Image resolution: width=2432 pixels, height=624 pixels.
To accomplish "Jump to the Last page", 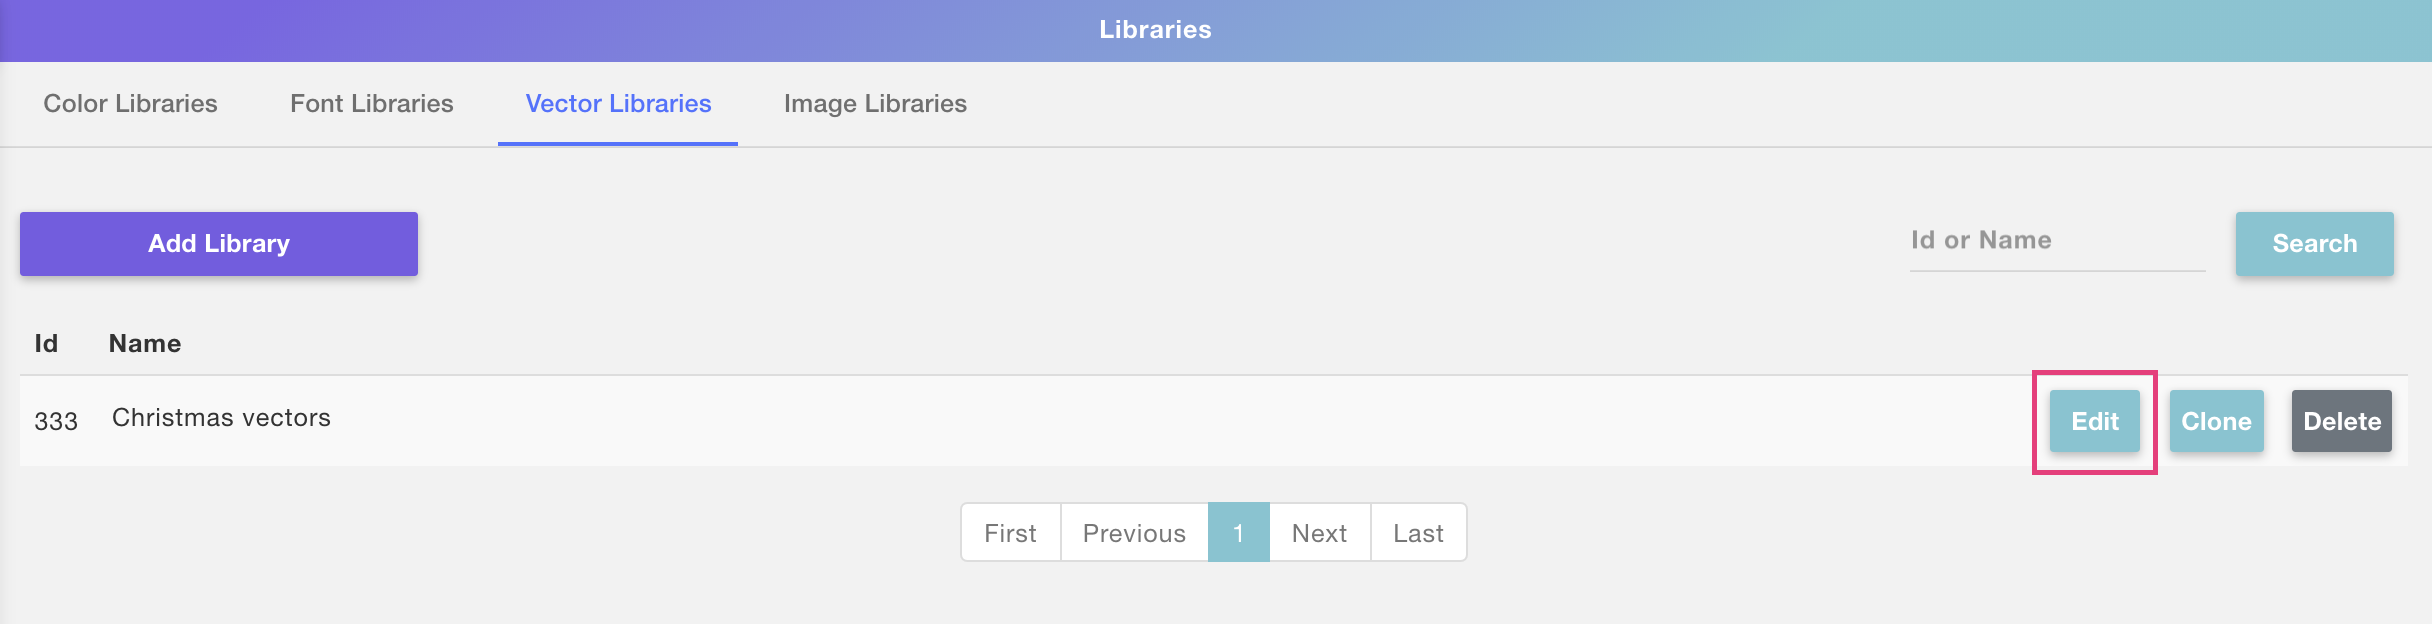I will click(x=1418, y=533).
